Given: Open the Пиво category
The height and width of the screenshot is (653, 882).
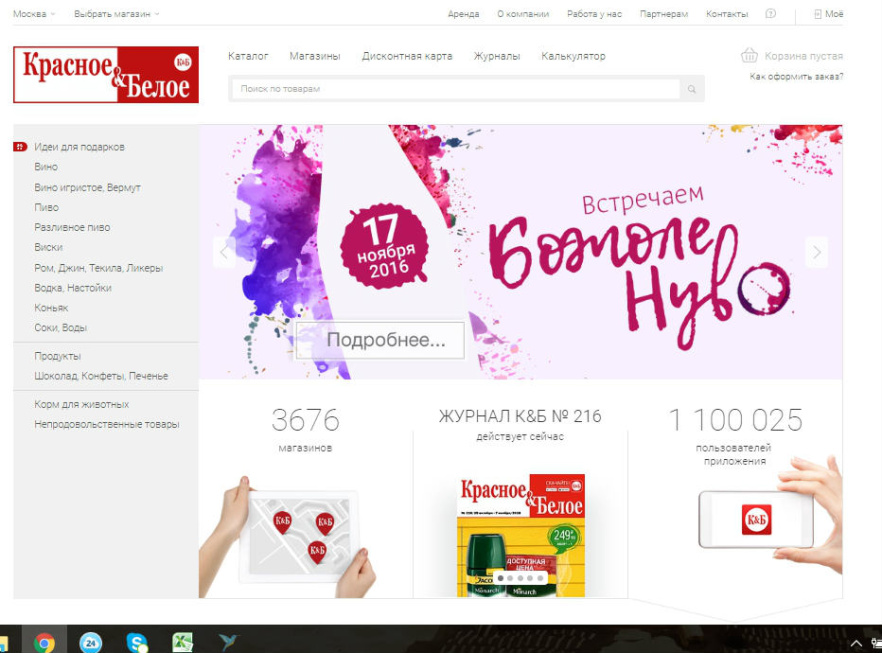Looking at the screenshot, I should 47,207.
